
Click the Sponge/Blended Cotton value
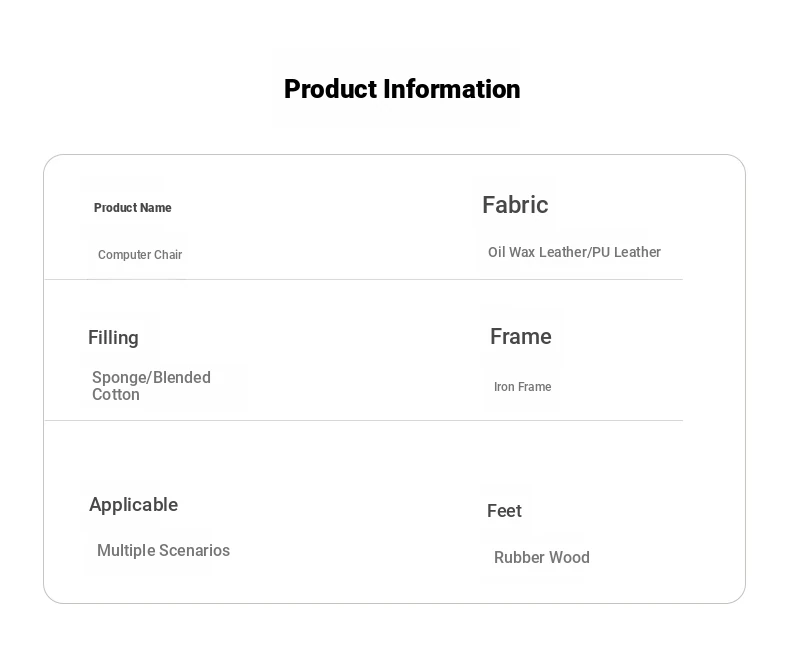point(151,386)
